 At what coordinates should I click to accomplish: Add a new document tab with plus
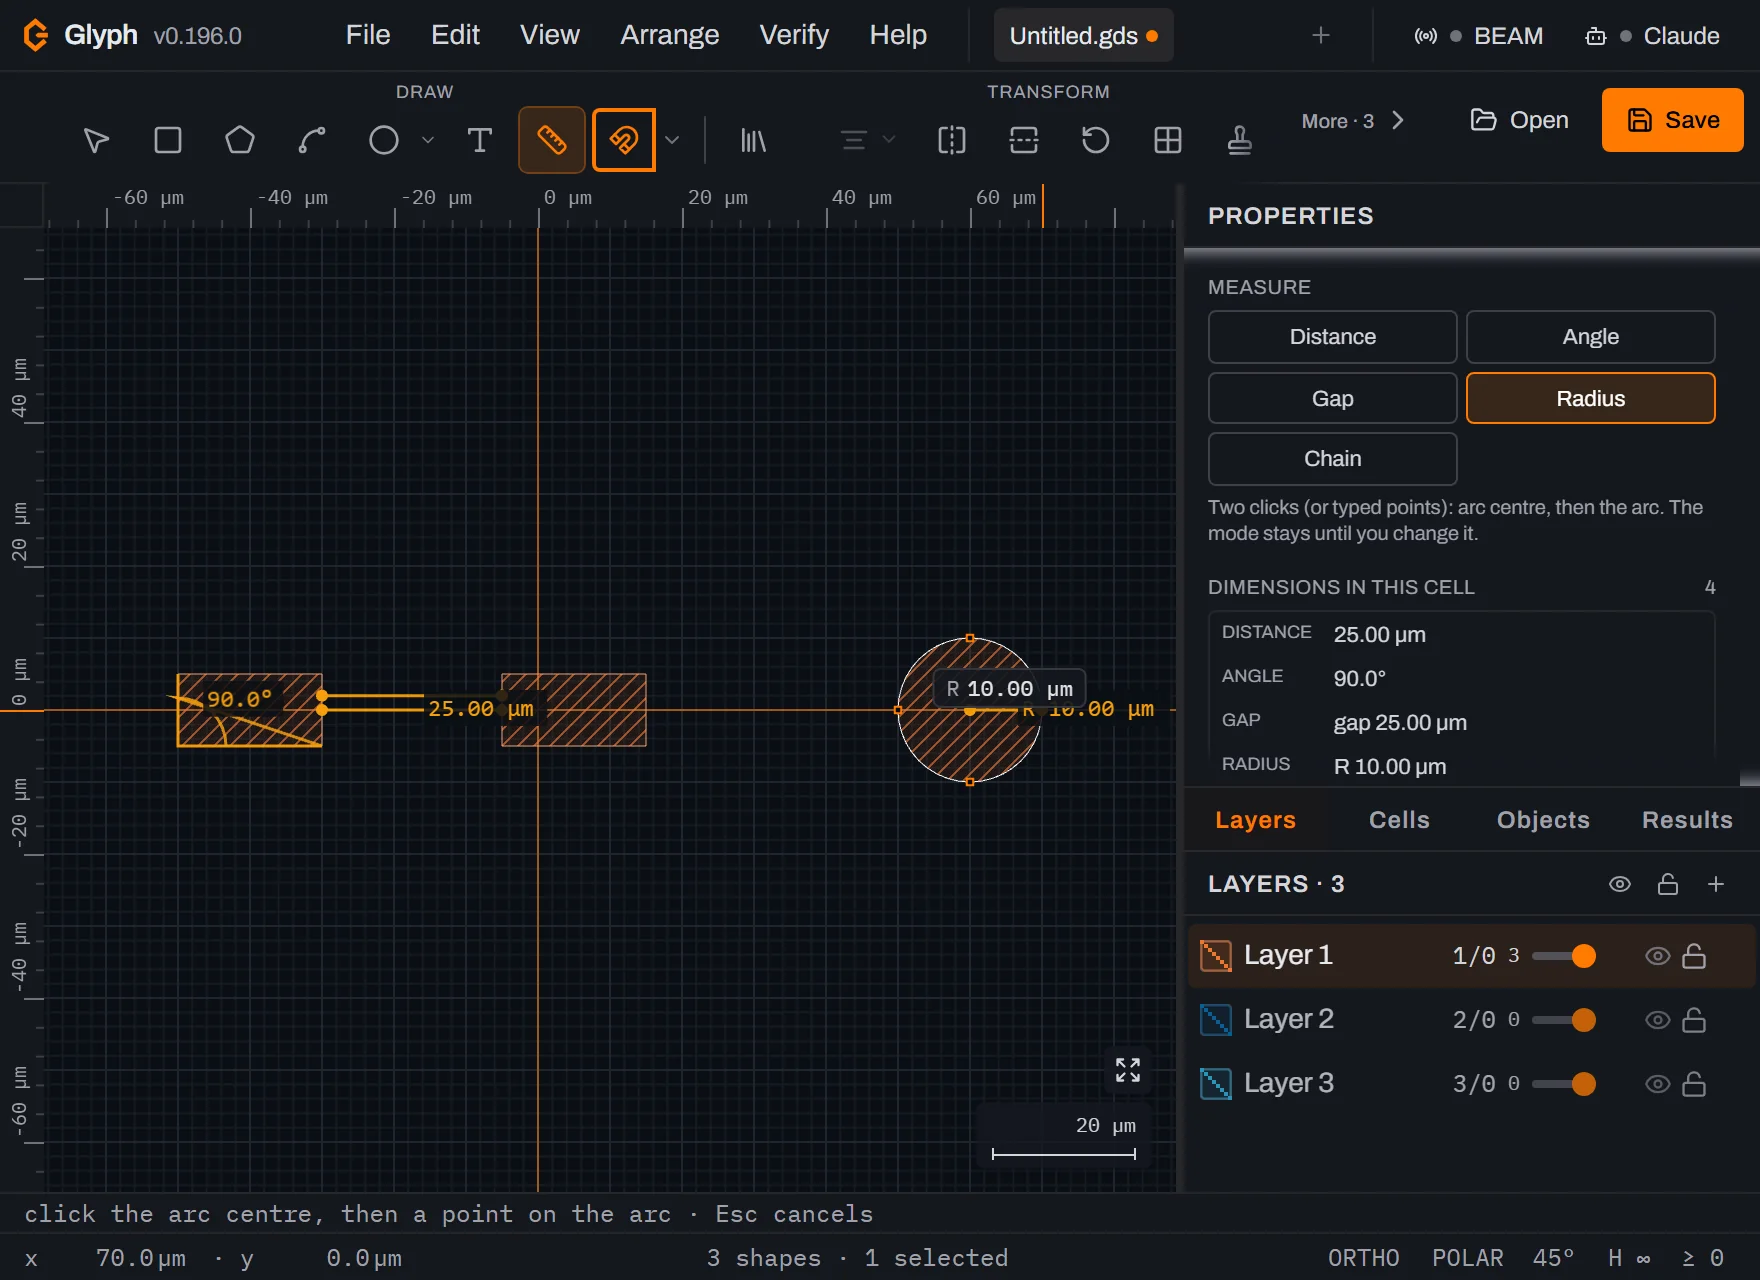[x=1321, y=36]
